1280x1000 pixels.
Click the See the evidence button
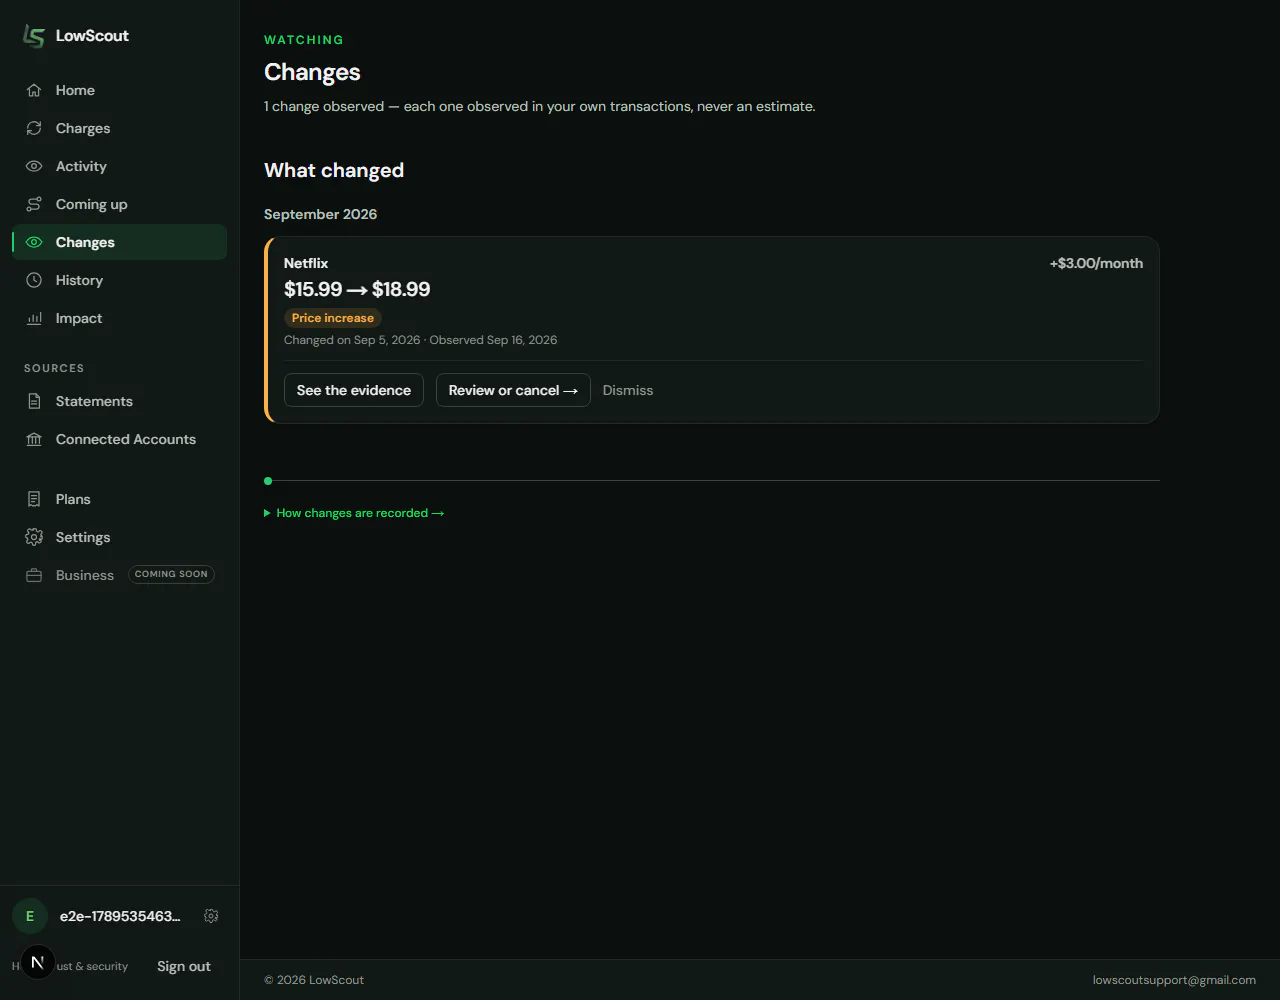(x=354, y=390)
